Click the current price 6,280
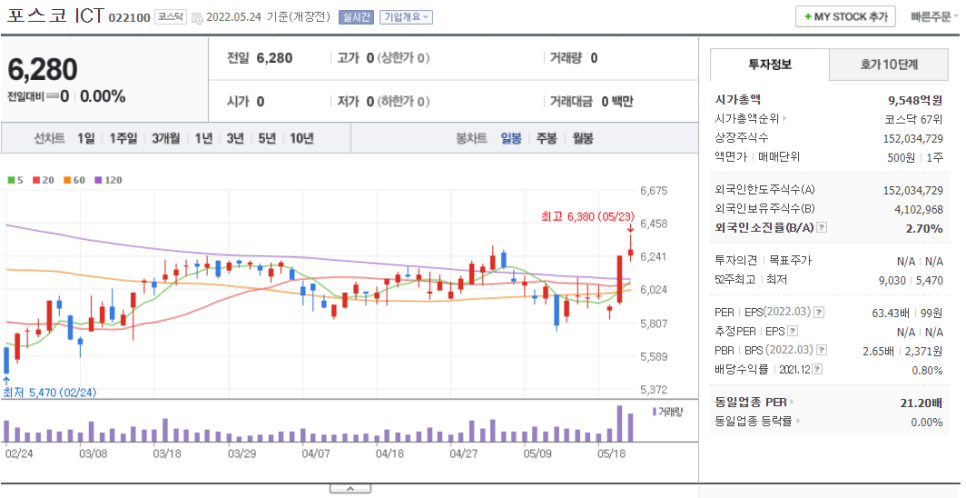The height and width of the screenshot is (498, 966). 43,70
